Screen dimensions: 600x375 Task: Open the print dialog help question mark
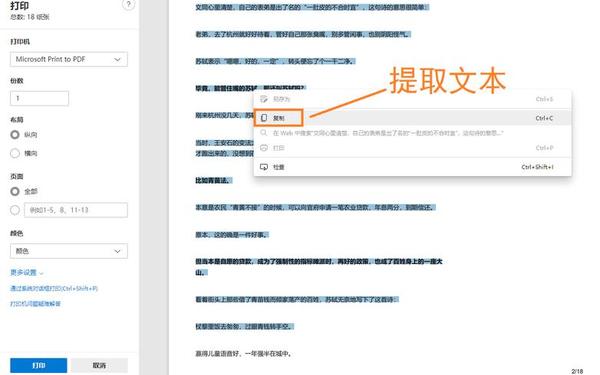coord(128,5)
